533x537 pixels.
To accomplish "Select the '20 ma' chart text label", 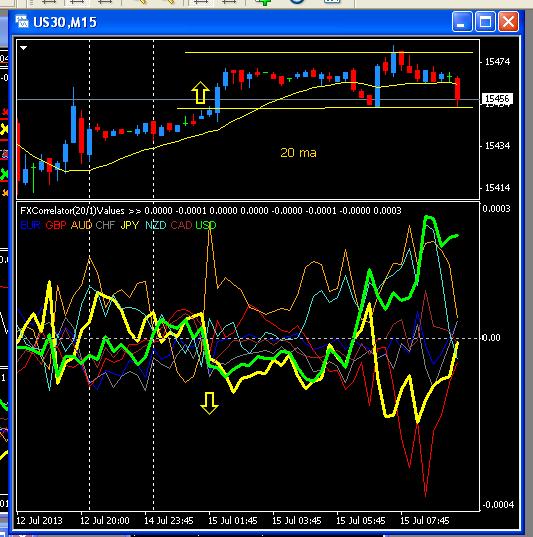I will tap(298, 152).
